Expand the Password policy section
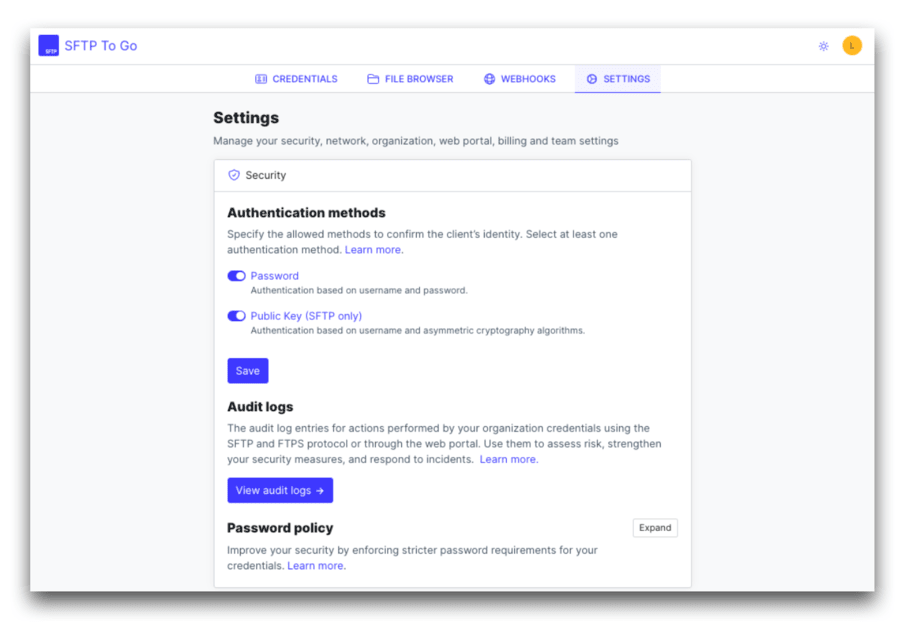Viewport: 900px width, 623px height. point(655,527)
